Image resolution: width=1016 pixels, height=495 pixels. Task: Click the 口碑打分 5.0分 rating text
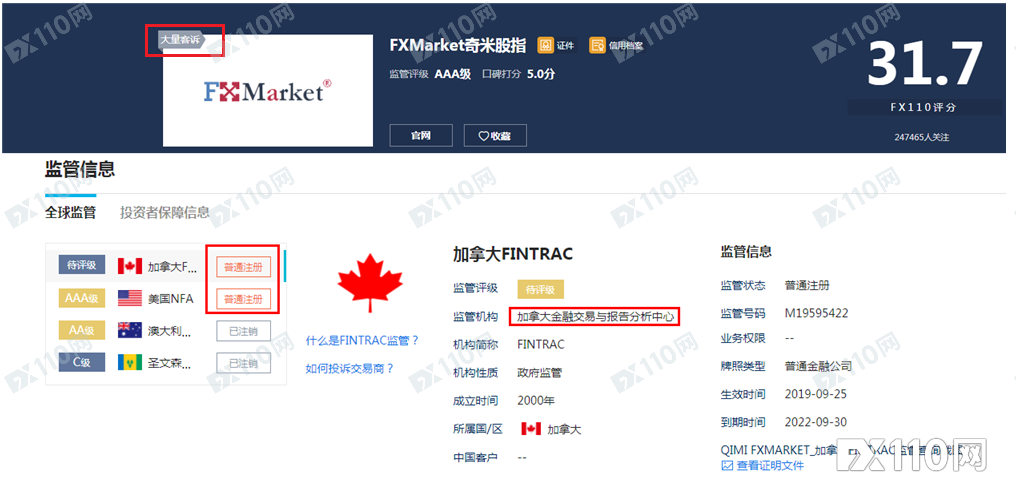pyautogui.click(x=518, y=74)
